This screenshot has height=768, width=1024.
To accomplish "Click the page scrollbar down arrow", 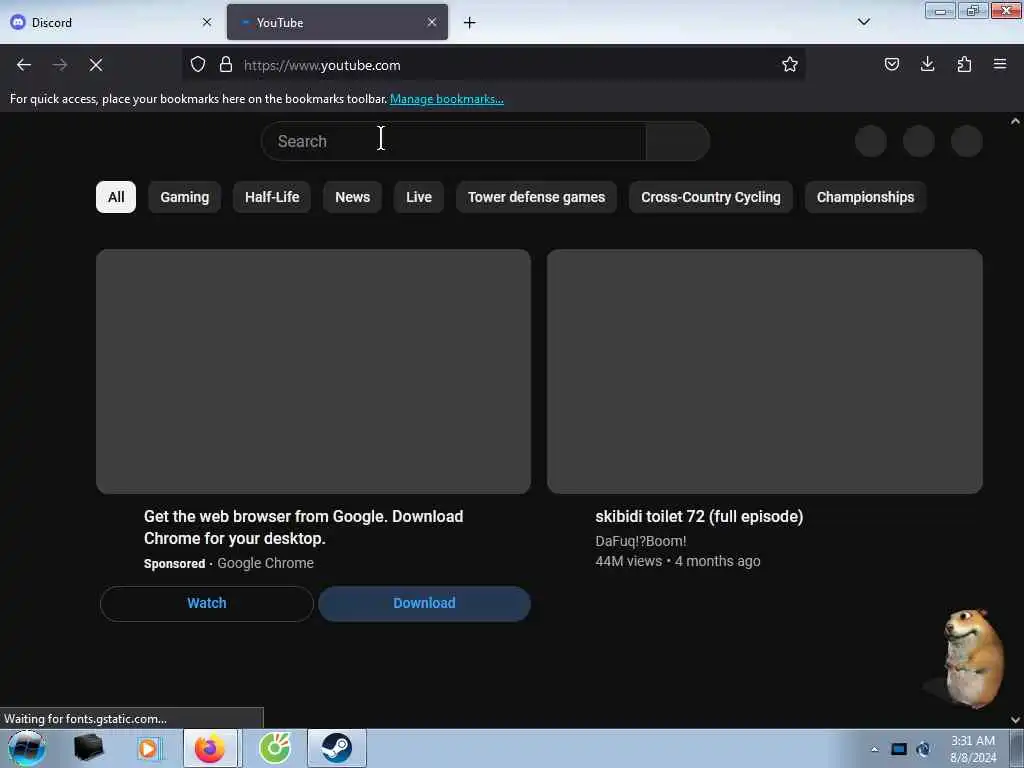I will coord(1016,720).
